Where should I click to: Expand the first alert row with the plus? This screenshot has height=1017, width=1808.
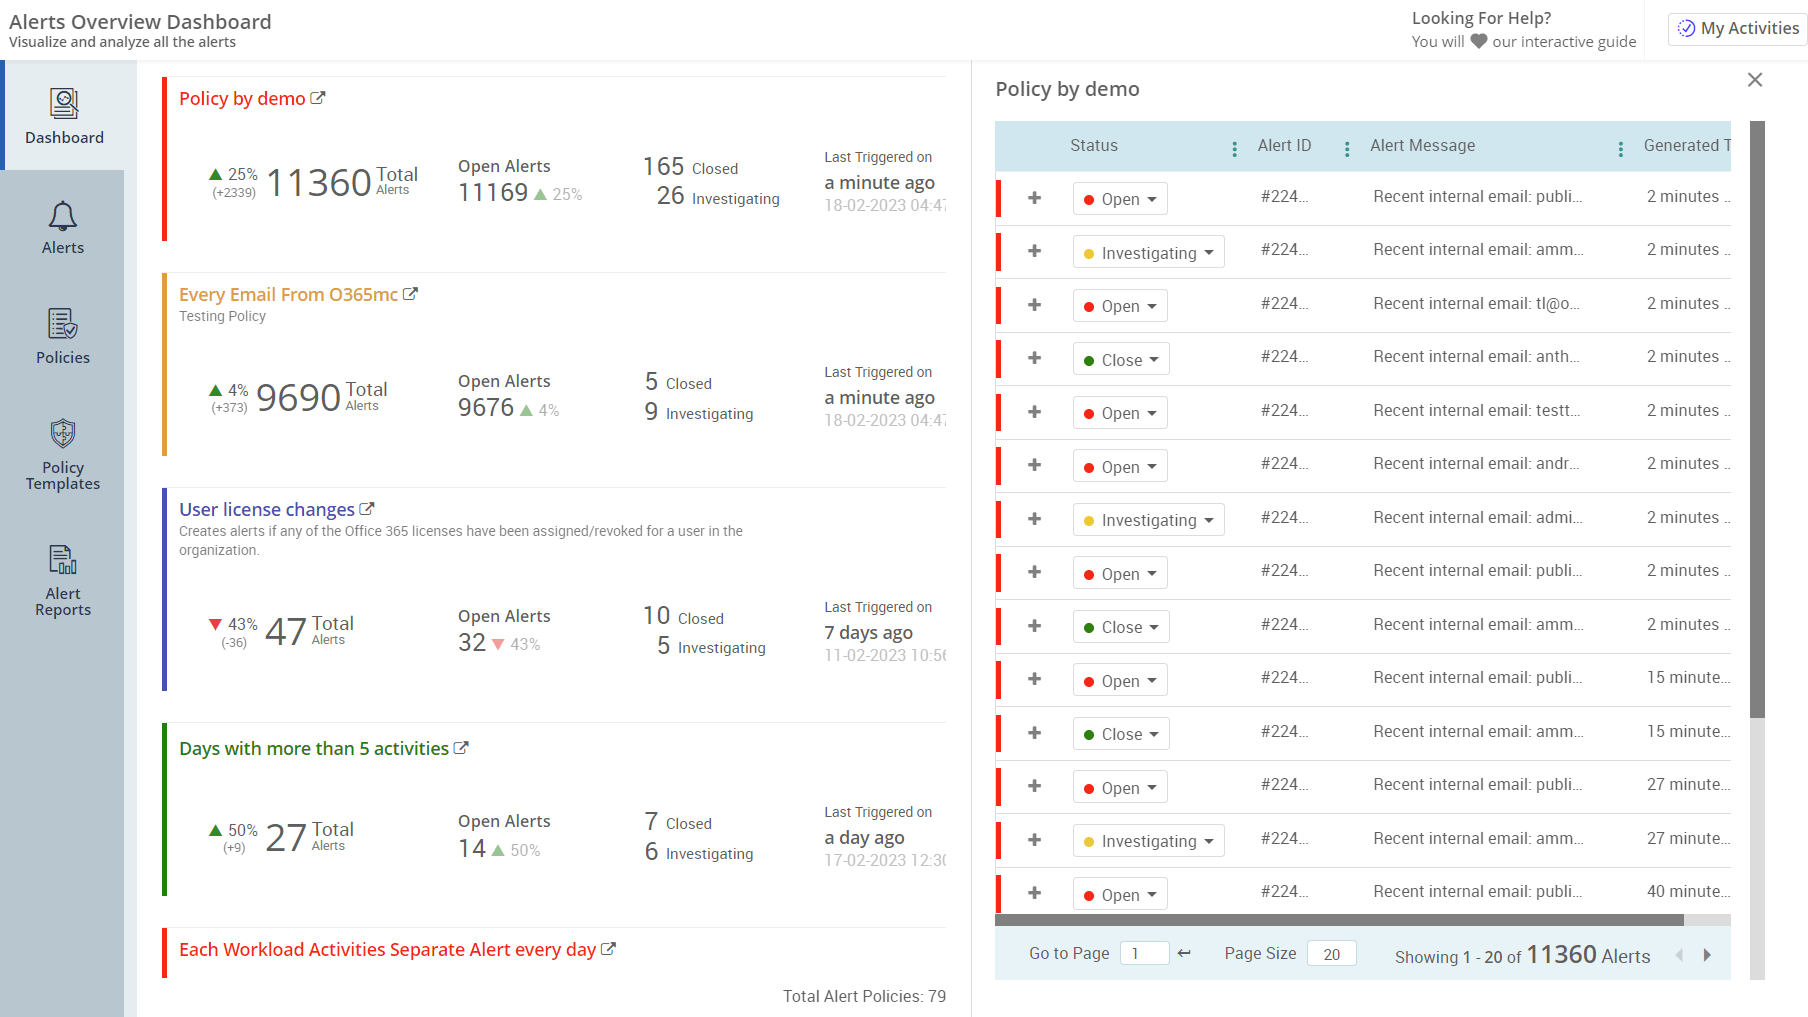click(x=1035, y=198)
